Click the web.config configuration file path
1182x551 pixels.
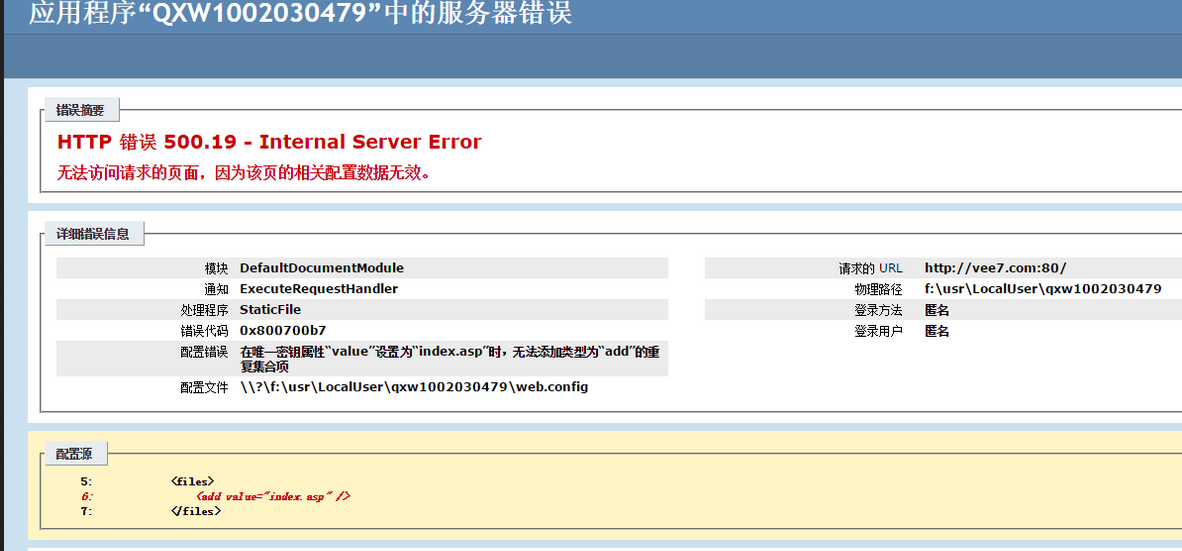point(413,387)
